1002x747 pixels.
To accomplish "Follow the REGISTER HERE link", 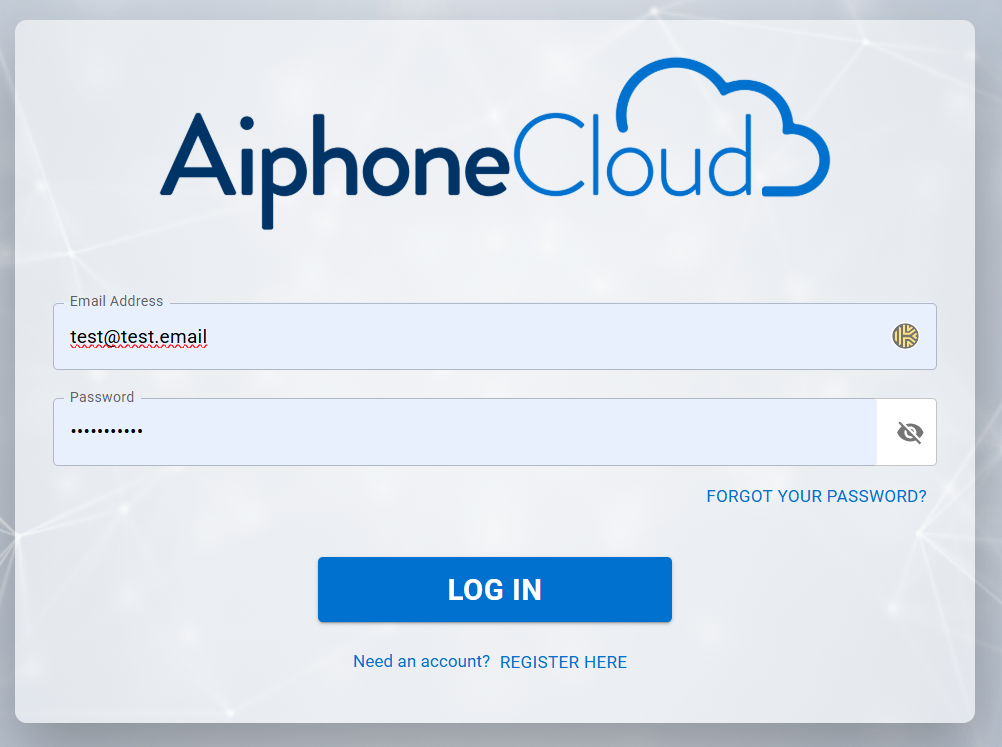I will (563, 662).
